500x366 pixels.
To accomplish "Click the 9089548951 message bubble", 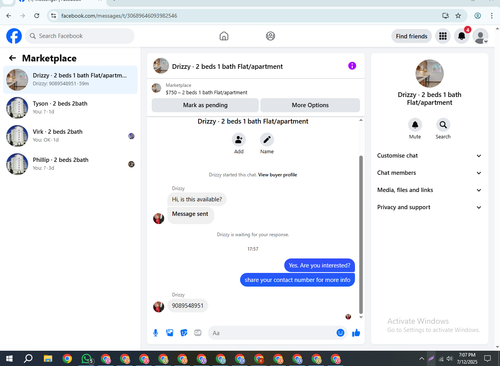I will click(x=188, y=306).
